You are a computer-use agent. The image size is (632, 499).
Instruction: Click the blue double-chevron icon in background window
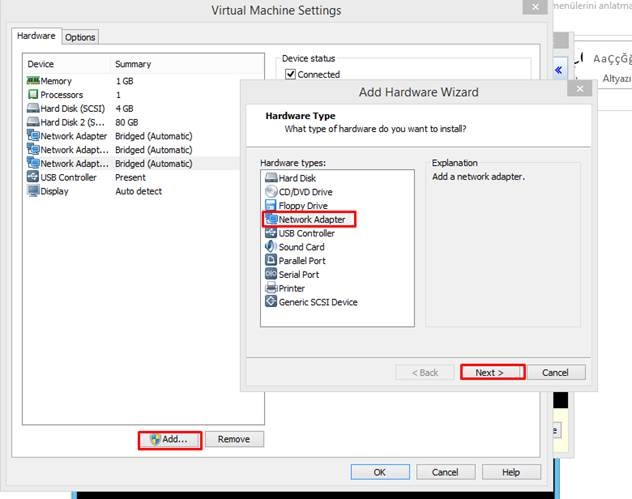[559, 70]
